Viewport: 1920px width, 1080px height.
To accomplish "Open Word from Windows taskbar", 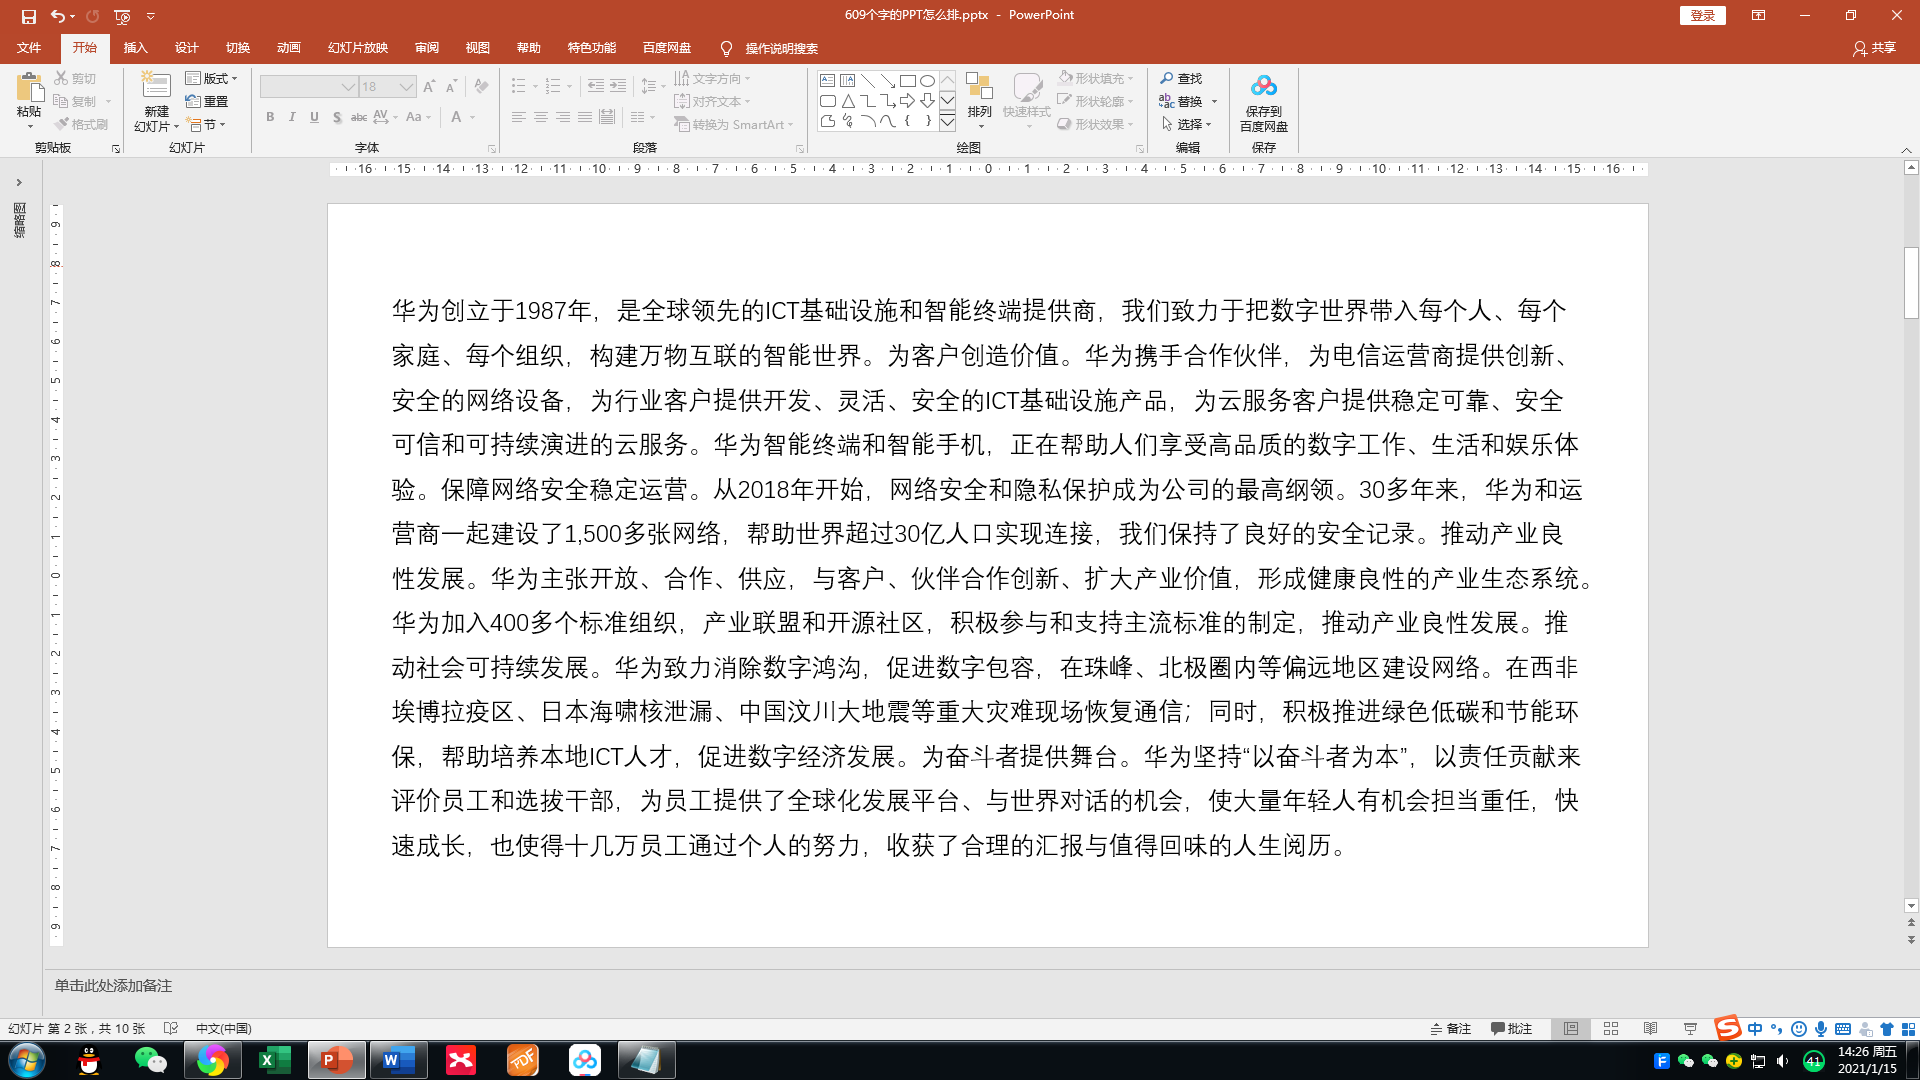I will [398, 1060].
